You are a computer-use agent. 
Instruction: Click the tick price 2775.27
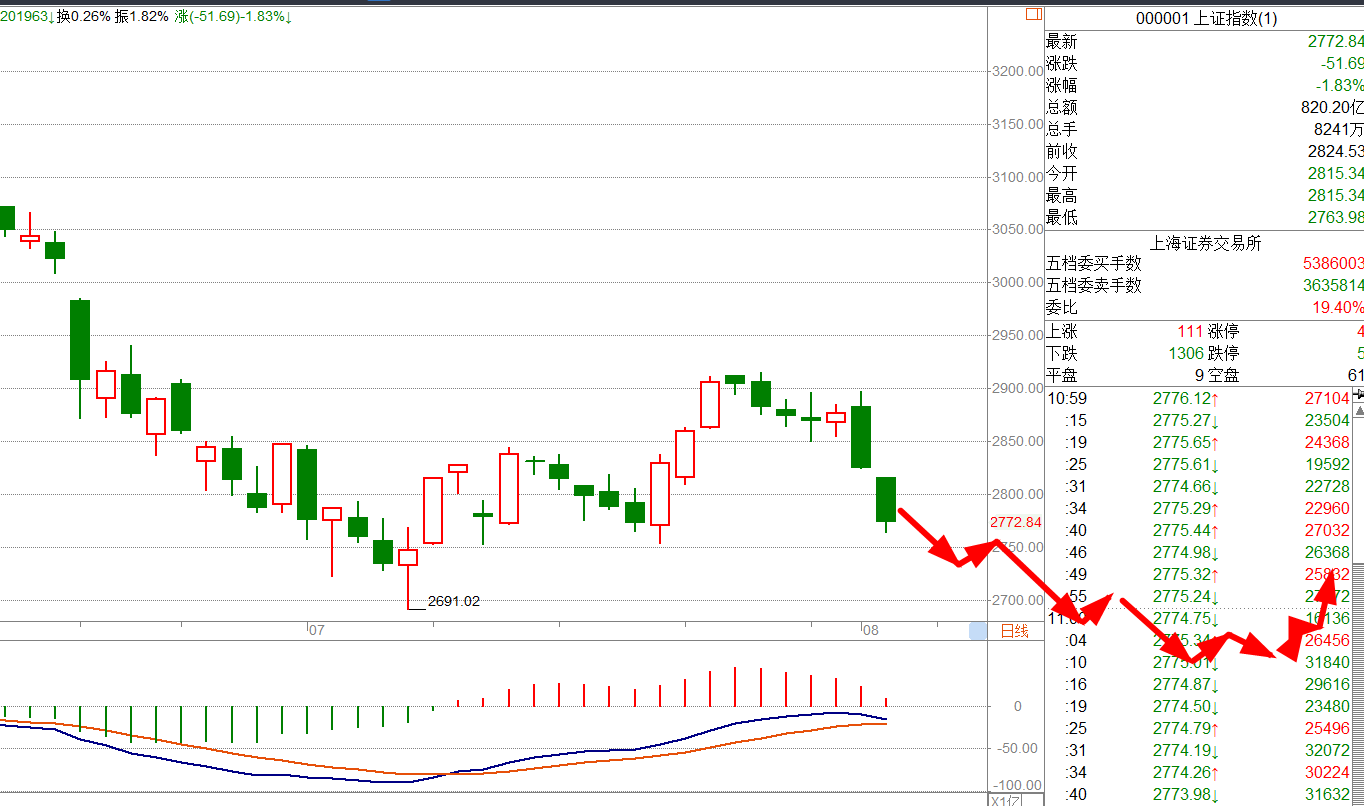[1182, 420]
